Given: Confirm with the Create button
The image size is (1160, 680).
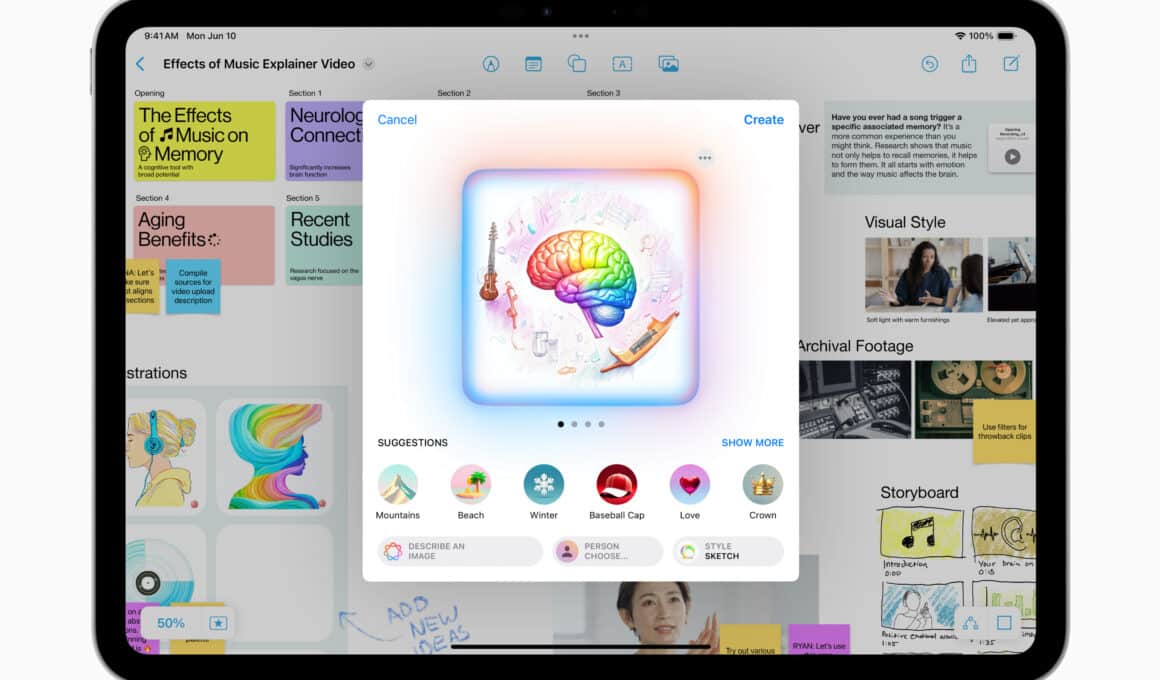Looking at the screenshot, I should (x=763, y=120).
